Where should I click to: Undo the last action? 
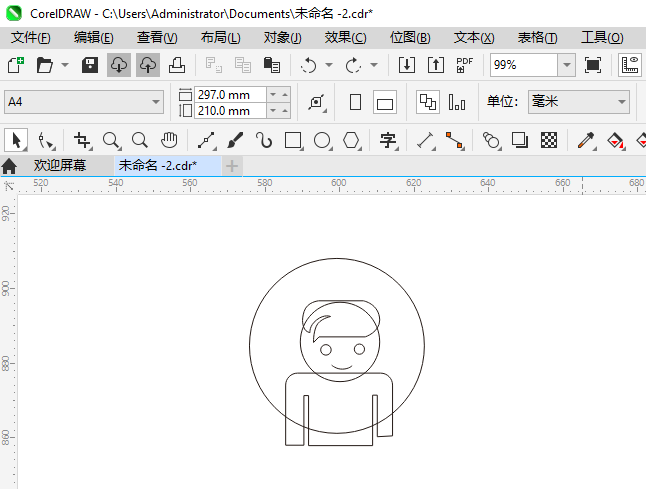[309, 65]
